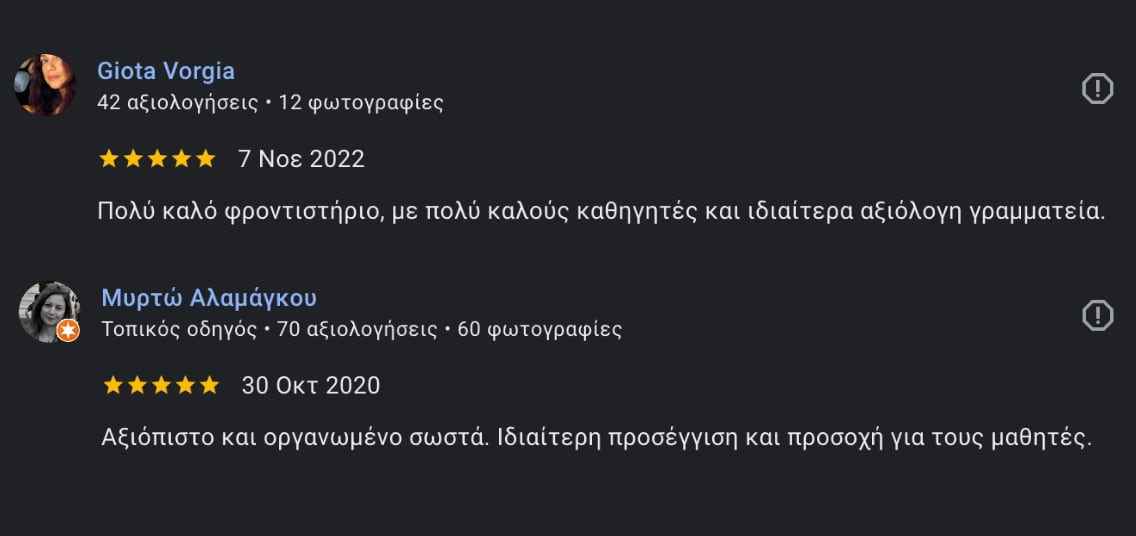
Task: Click the 7 Νοε 2022 review date
Action: click(301, 159)
